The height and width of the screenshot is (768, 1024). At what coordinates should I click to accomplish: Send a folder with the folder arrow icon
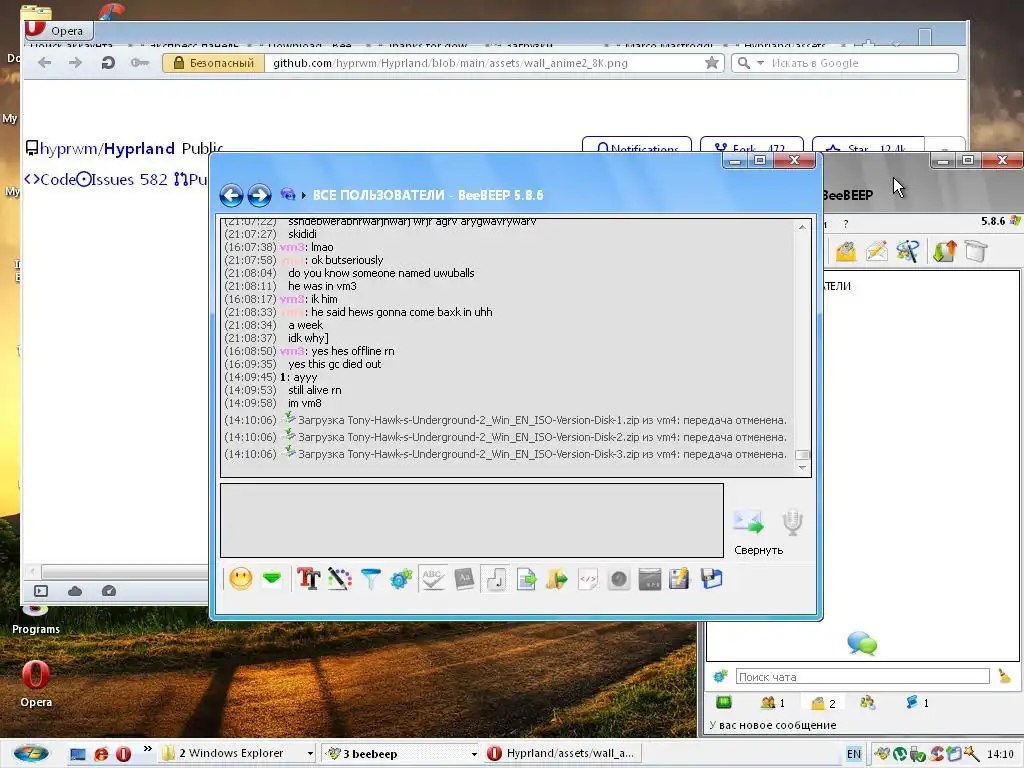click(x=556, y=579)
